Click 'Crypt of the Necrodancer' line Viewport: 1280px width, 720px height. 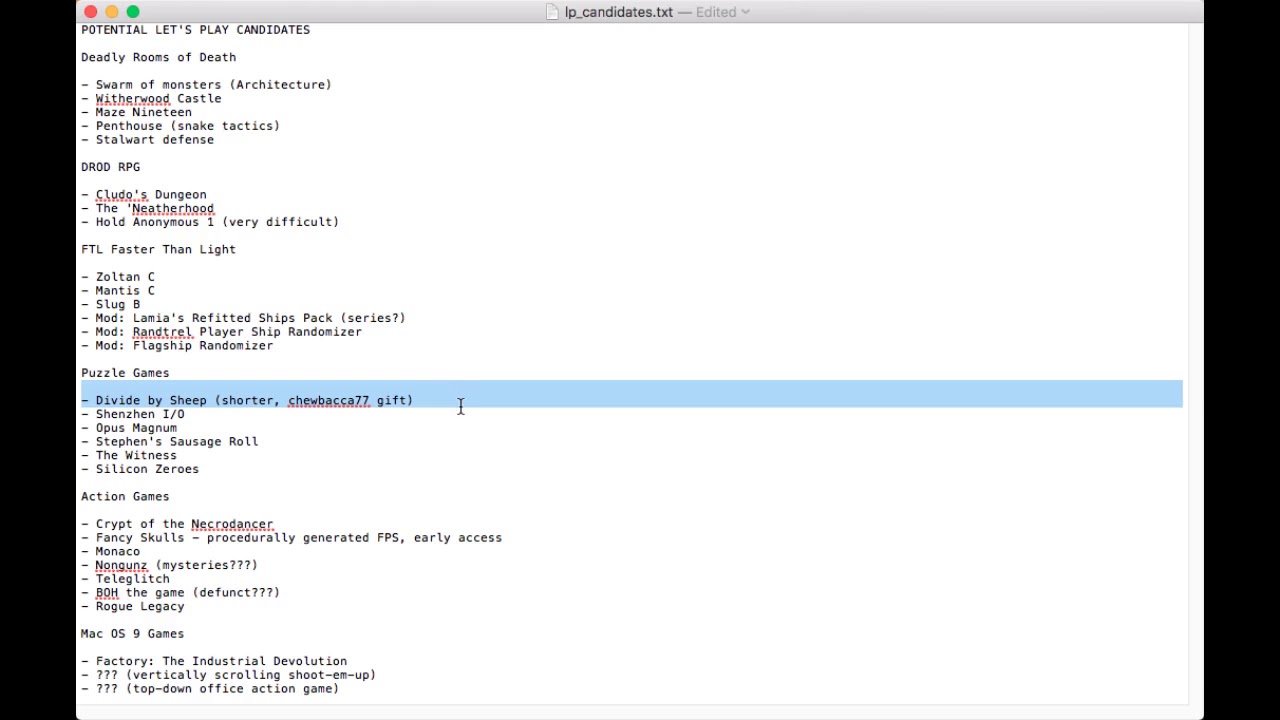177,524
